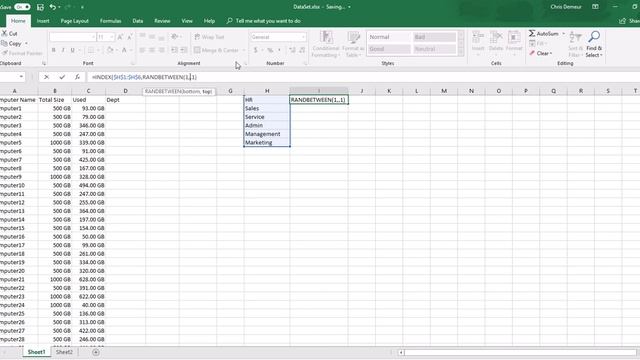Select column H header

point(267,91)
